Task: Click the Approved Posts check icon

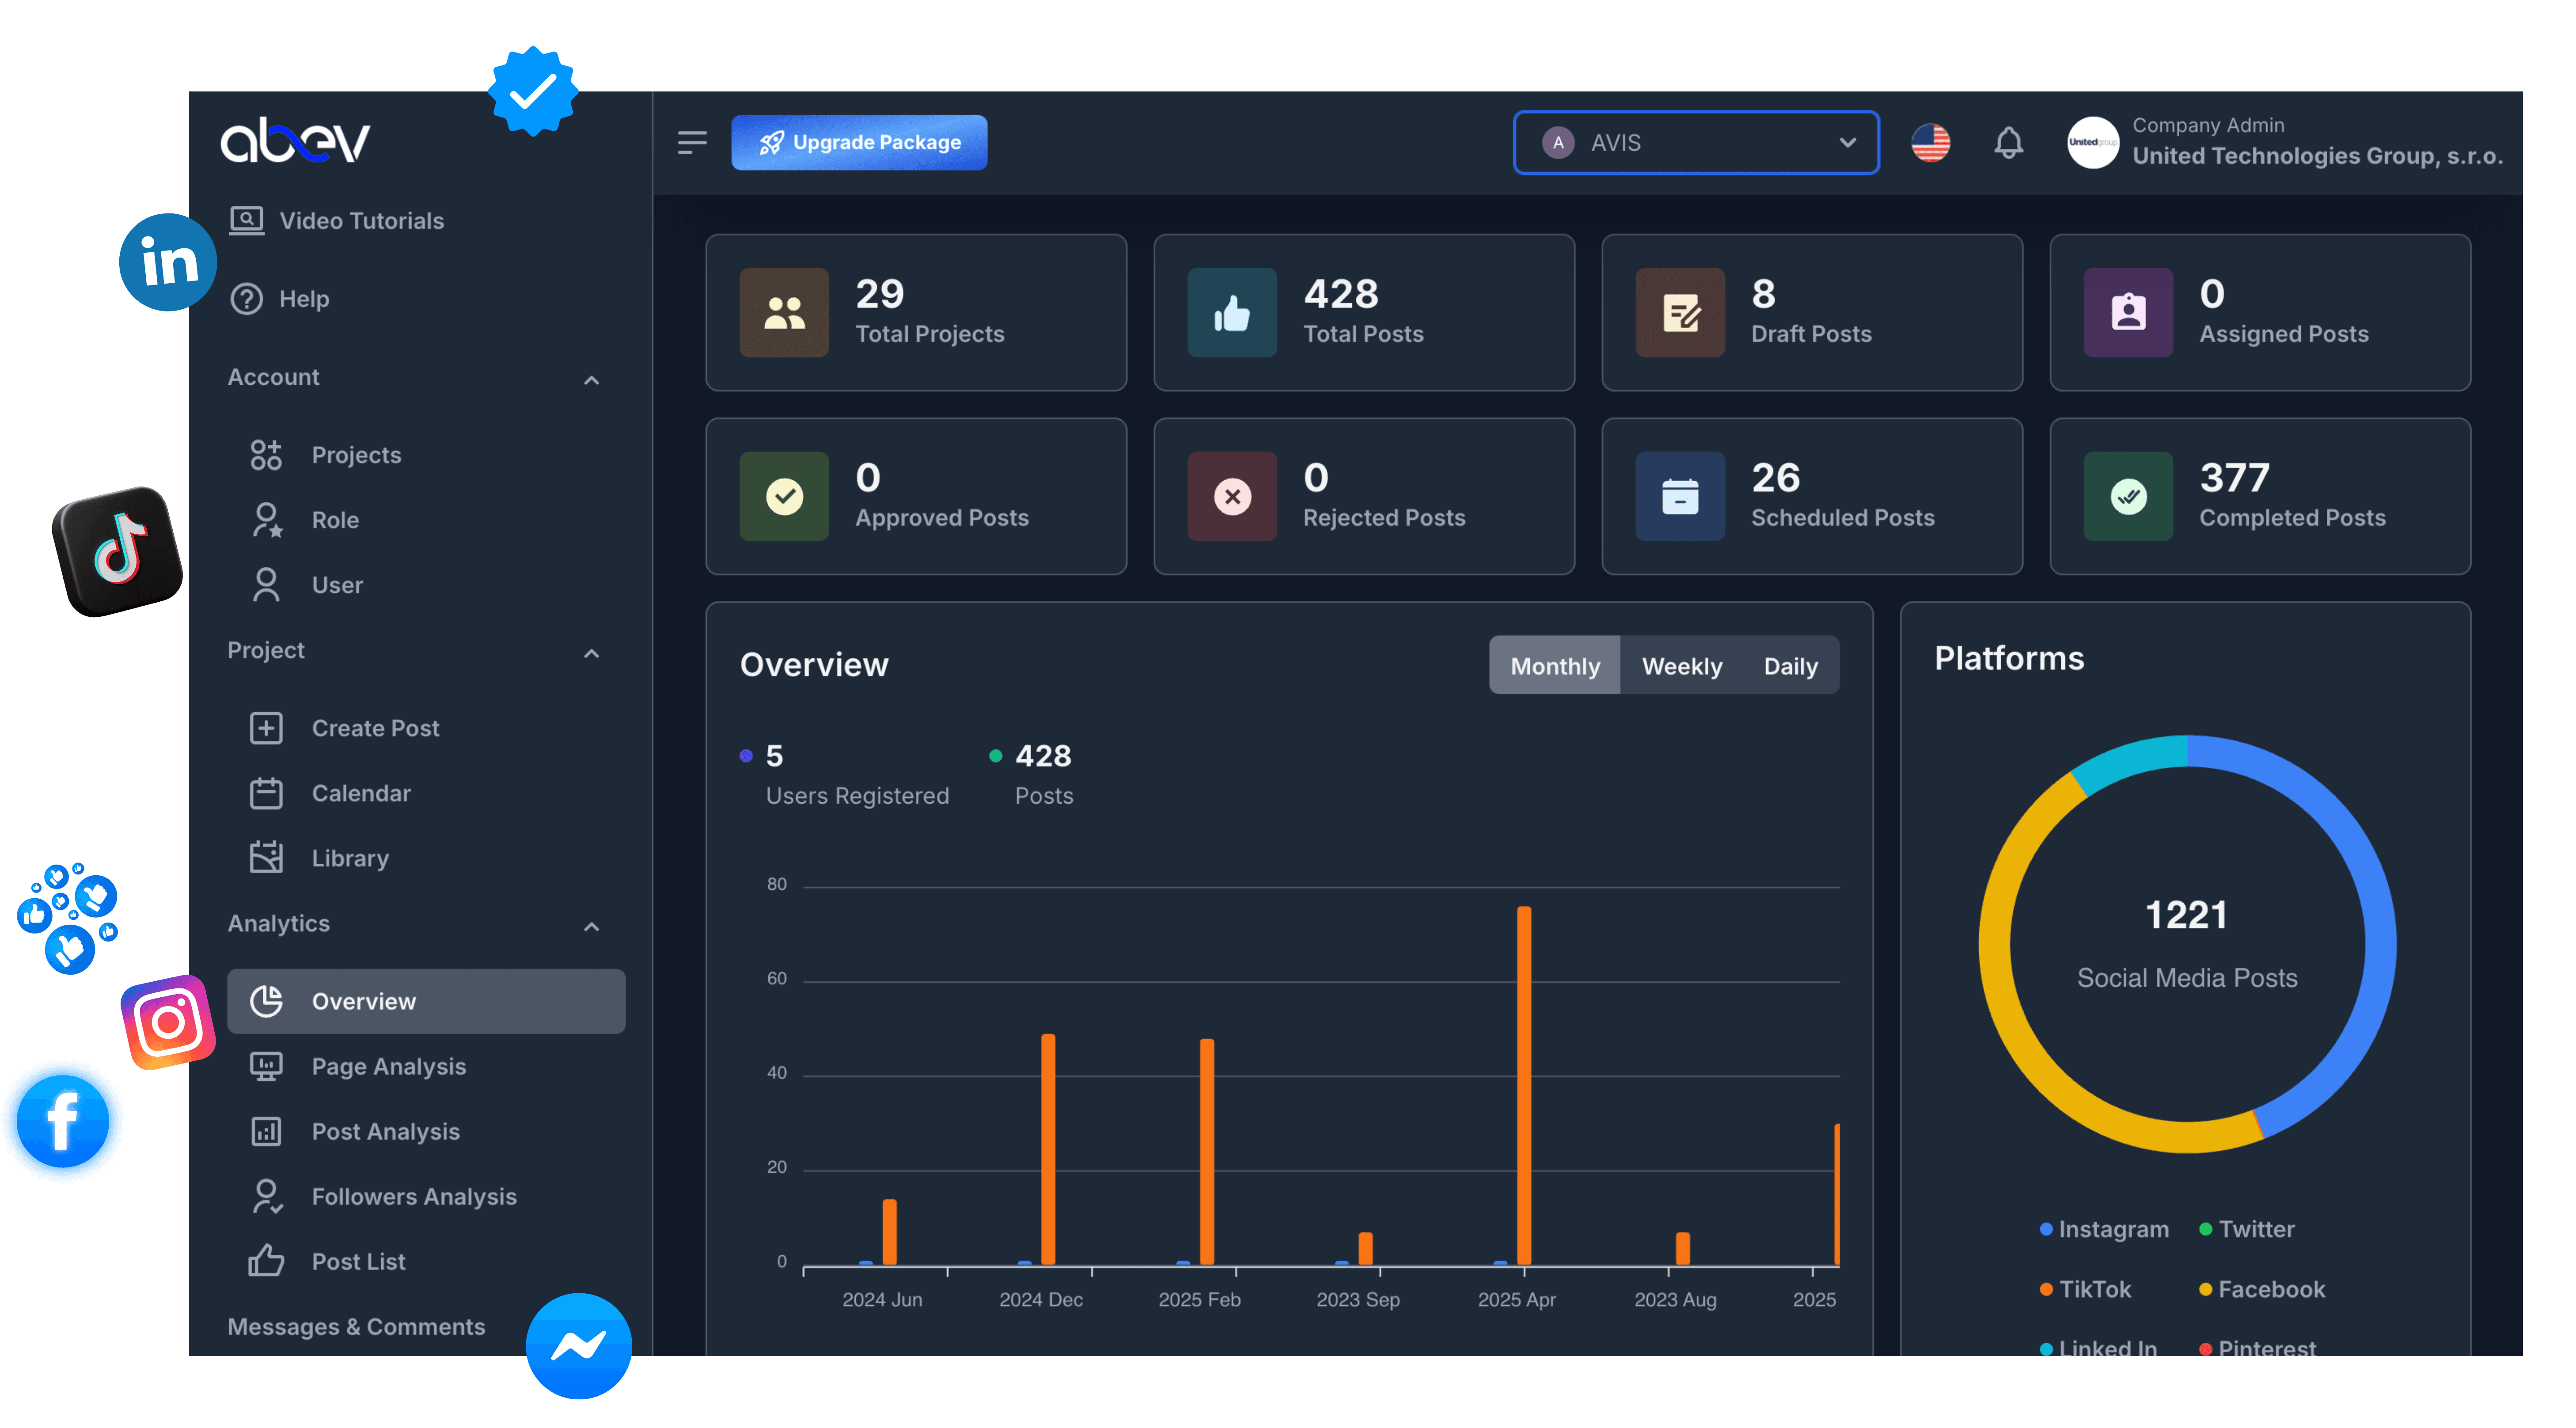Action: coord(784,497)
